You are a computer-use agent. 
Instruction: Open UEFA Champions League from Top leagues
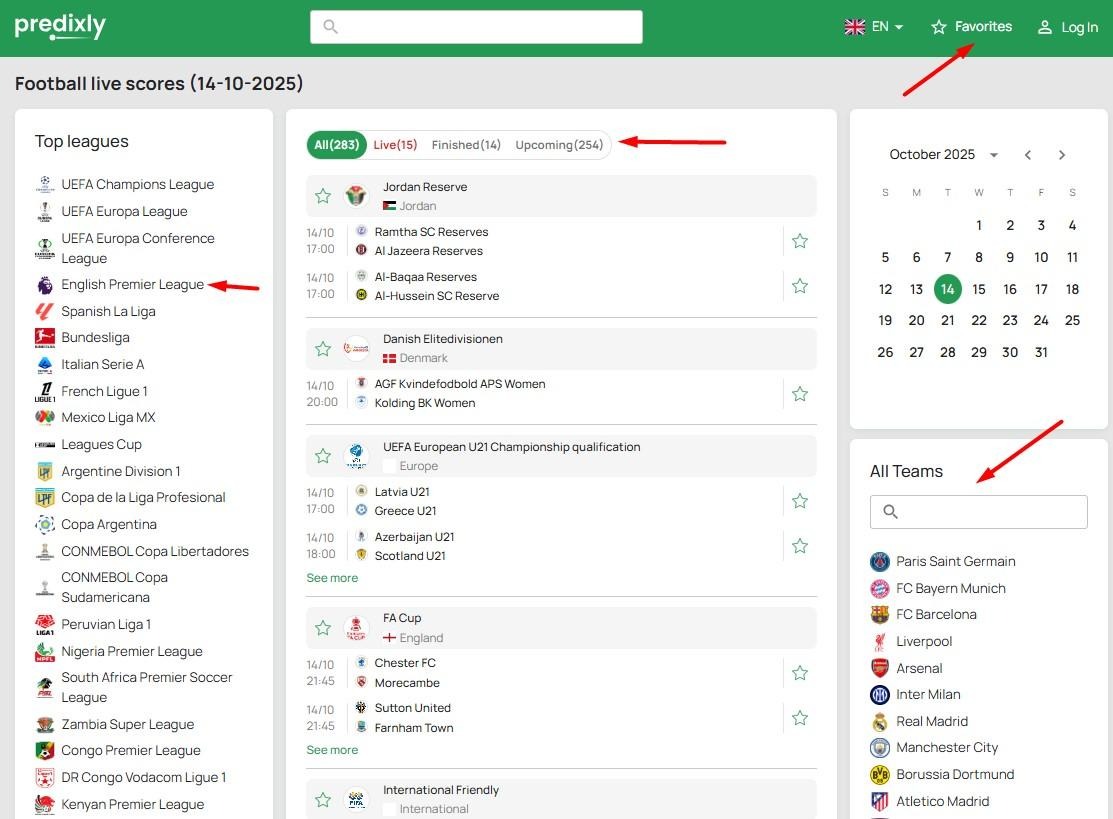point(137,184)
